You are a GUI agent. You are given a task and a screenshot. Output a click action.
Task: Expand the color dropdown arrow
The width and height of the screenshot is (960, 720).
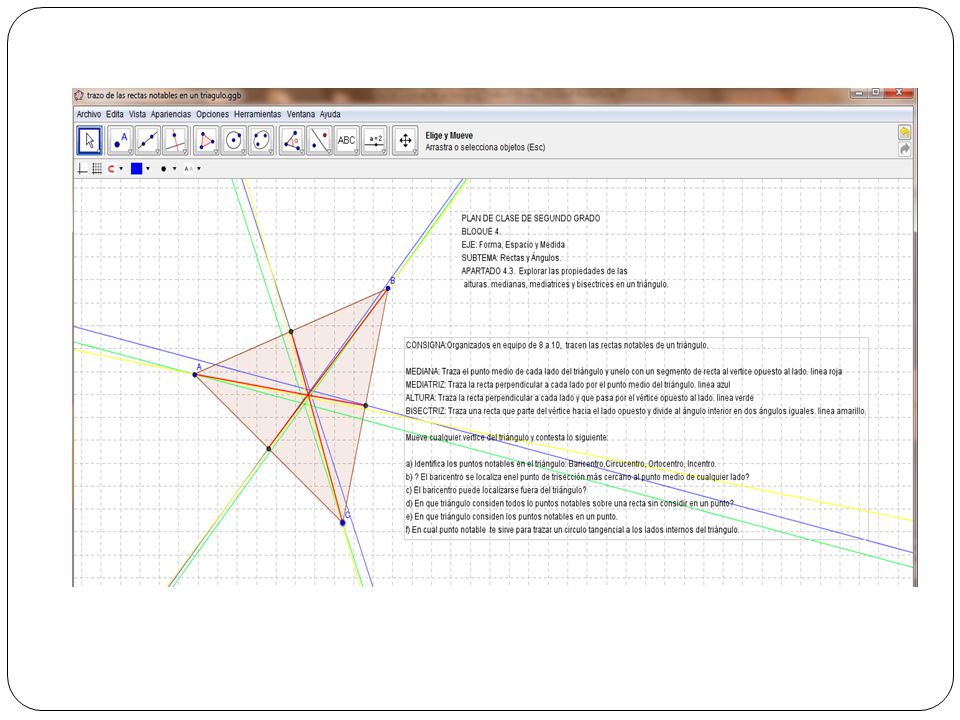click(148, 169)
